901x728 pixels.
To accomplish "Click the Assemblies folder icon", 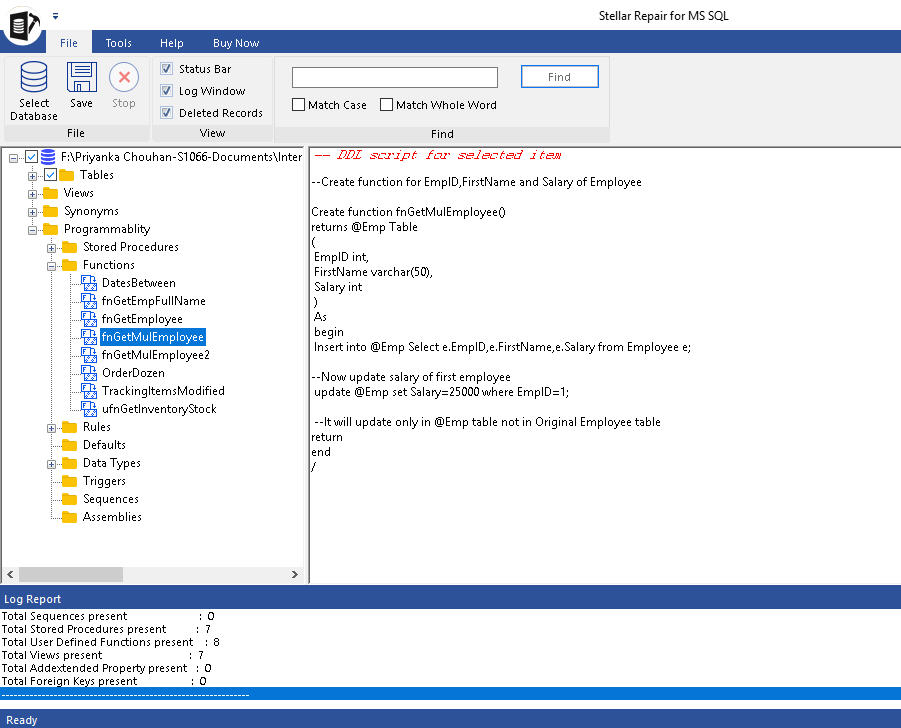I will click(x=70, y=517).
